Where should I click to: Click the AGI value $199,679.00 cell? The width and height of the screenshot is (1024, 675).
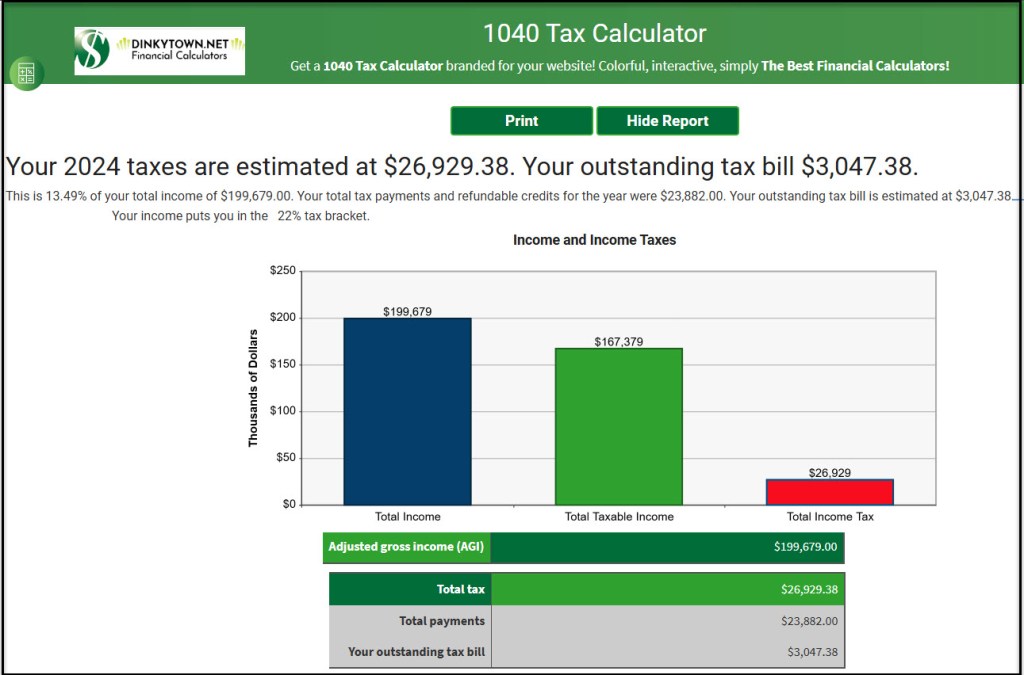(x=667, y=547)
